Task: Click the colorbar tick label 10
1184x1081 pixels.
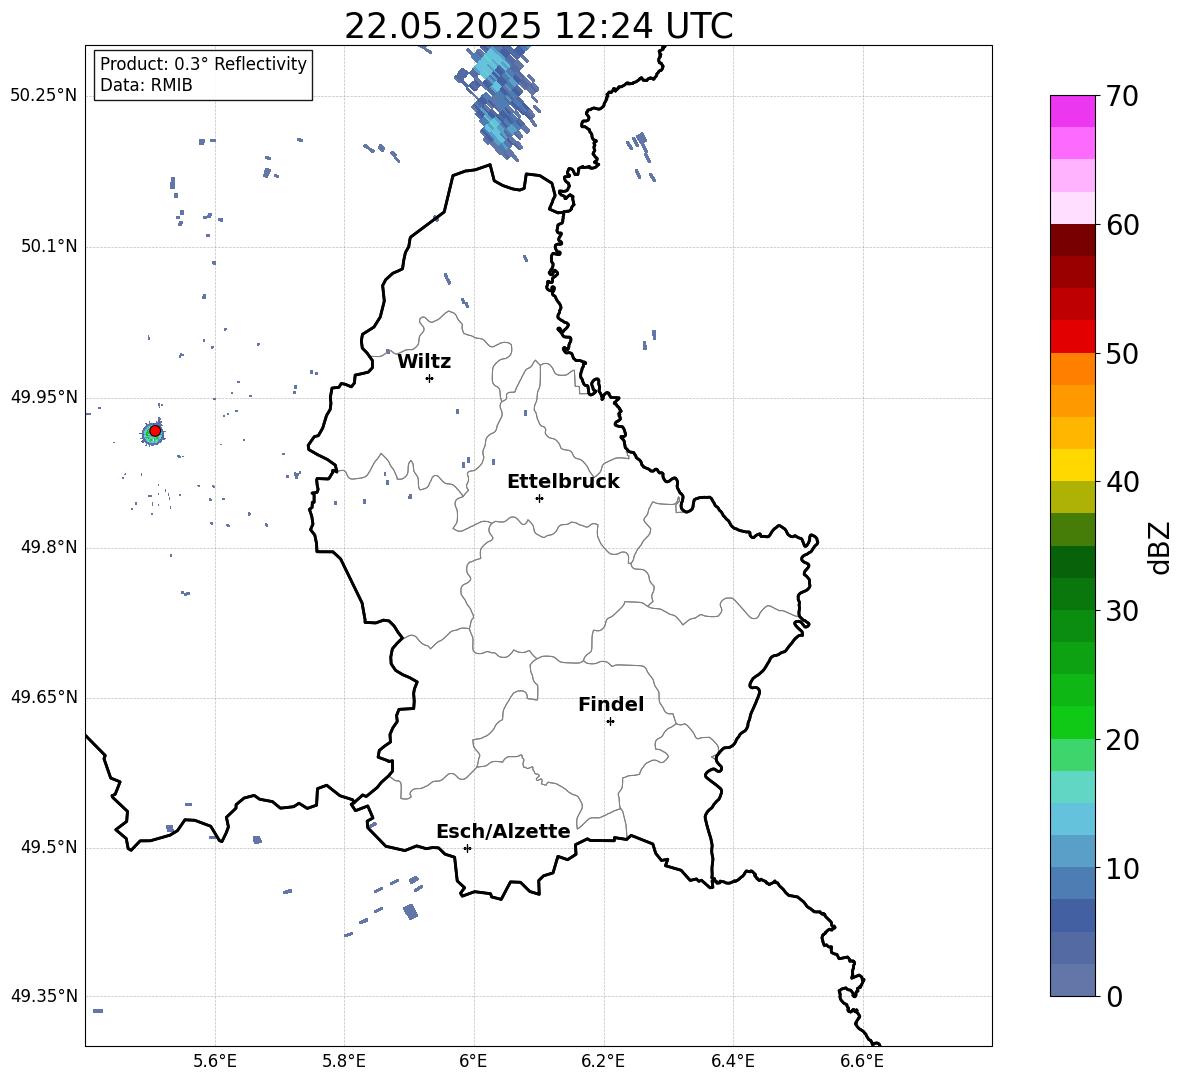Action: [1122, 869]
